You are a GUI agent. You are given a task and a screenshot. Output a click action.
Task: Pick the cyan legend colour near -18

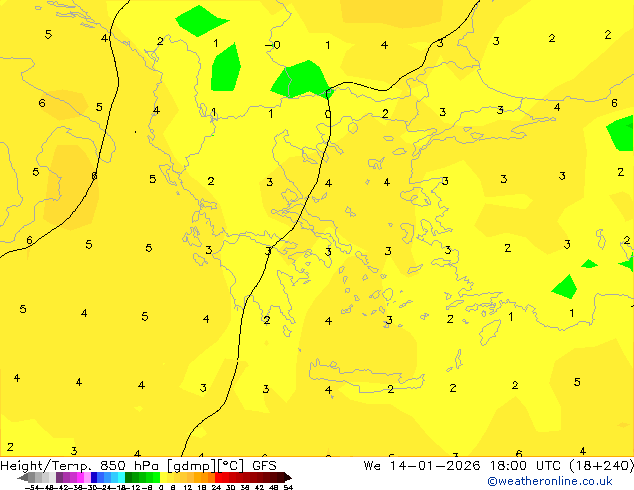point(121,477)
